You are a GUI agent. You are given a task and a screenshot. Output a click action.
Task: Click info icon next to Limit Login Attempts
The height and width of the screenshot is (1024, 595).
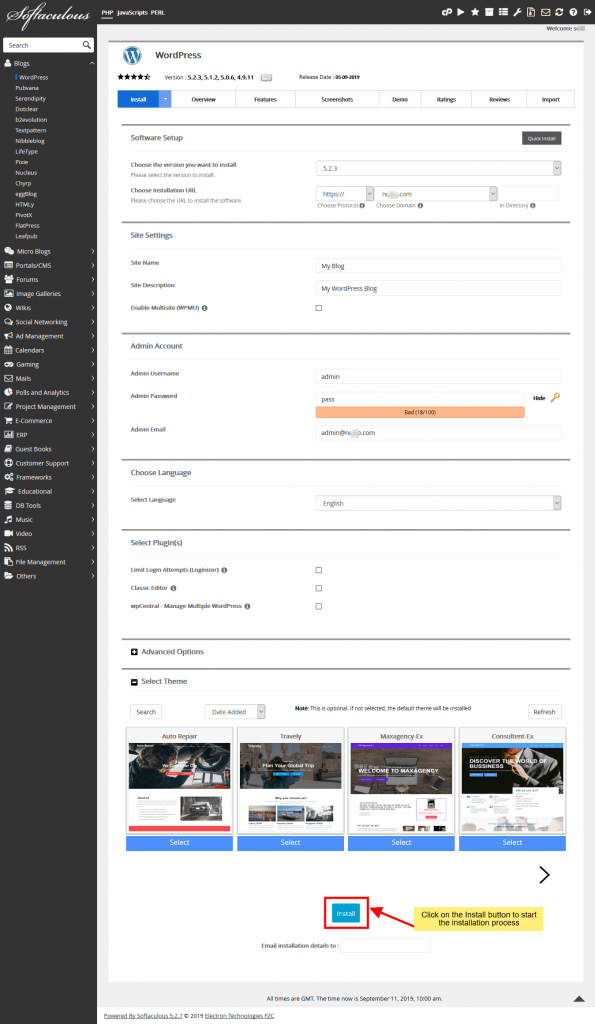(x=224, y=570)
